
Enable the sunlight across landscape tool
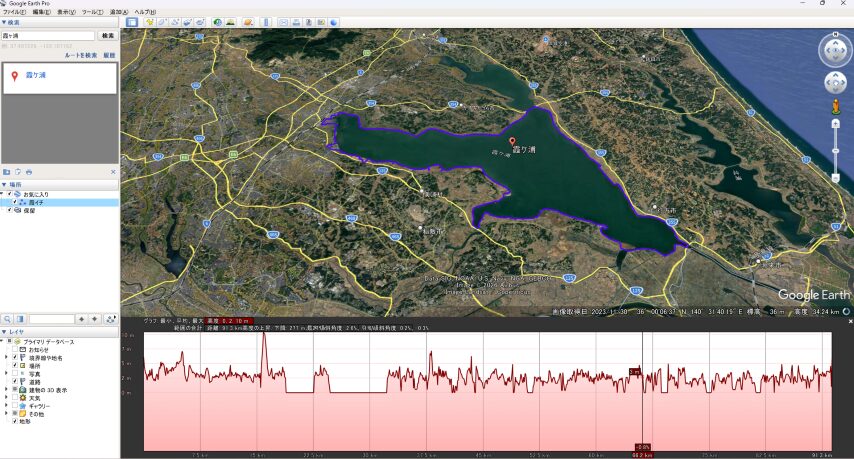coord(231,21)
